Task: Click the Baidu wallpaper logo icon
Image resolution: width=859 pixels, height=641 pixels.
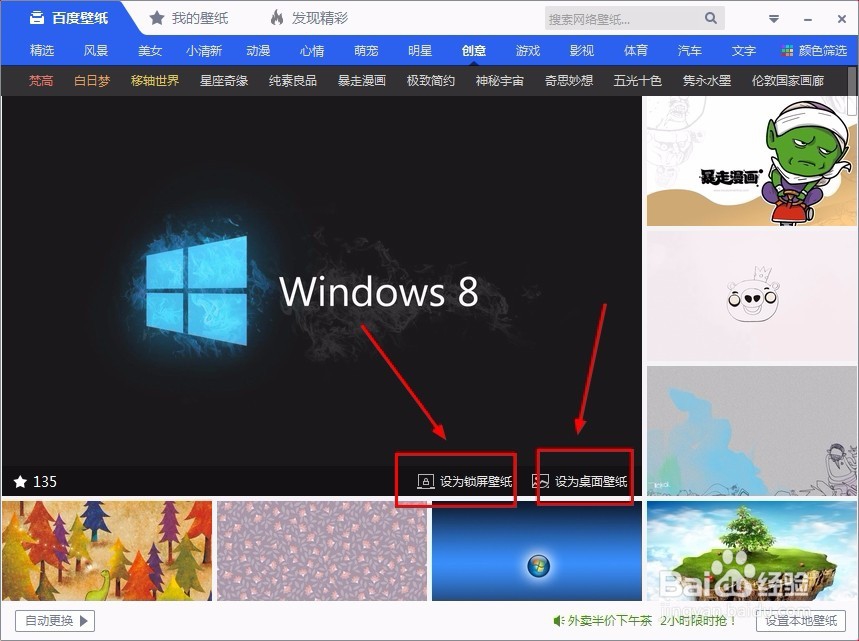Action: point(37,18)
